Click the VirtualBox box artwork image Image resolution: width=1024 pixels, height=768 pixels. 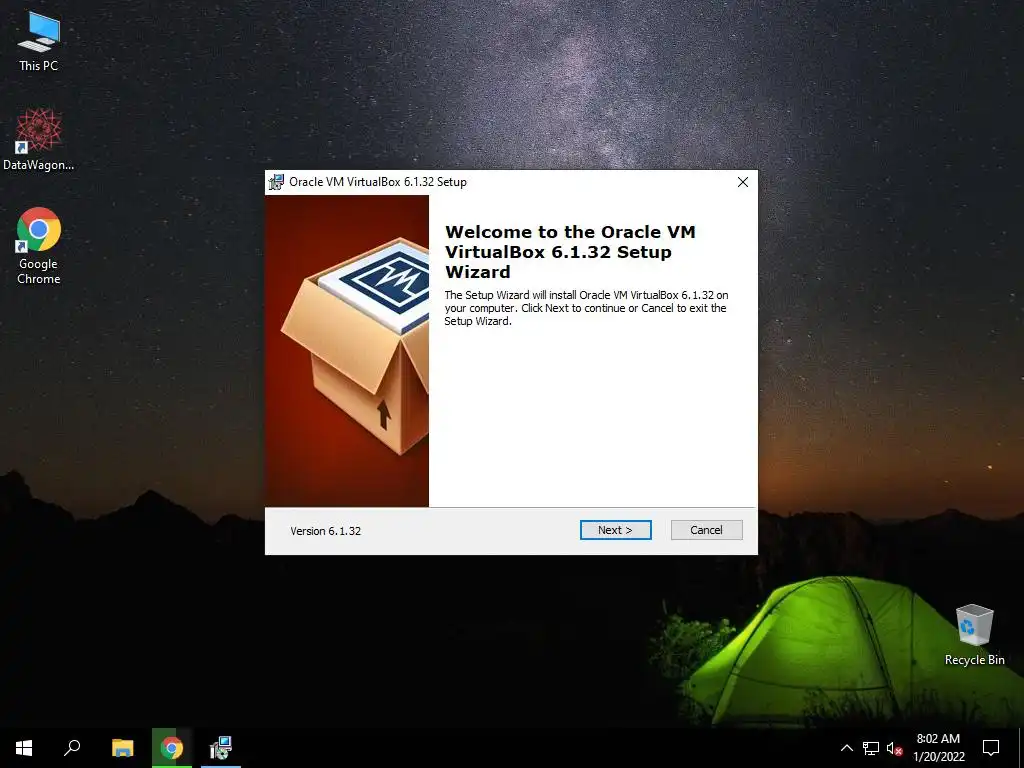pos(347,351)
